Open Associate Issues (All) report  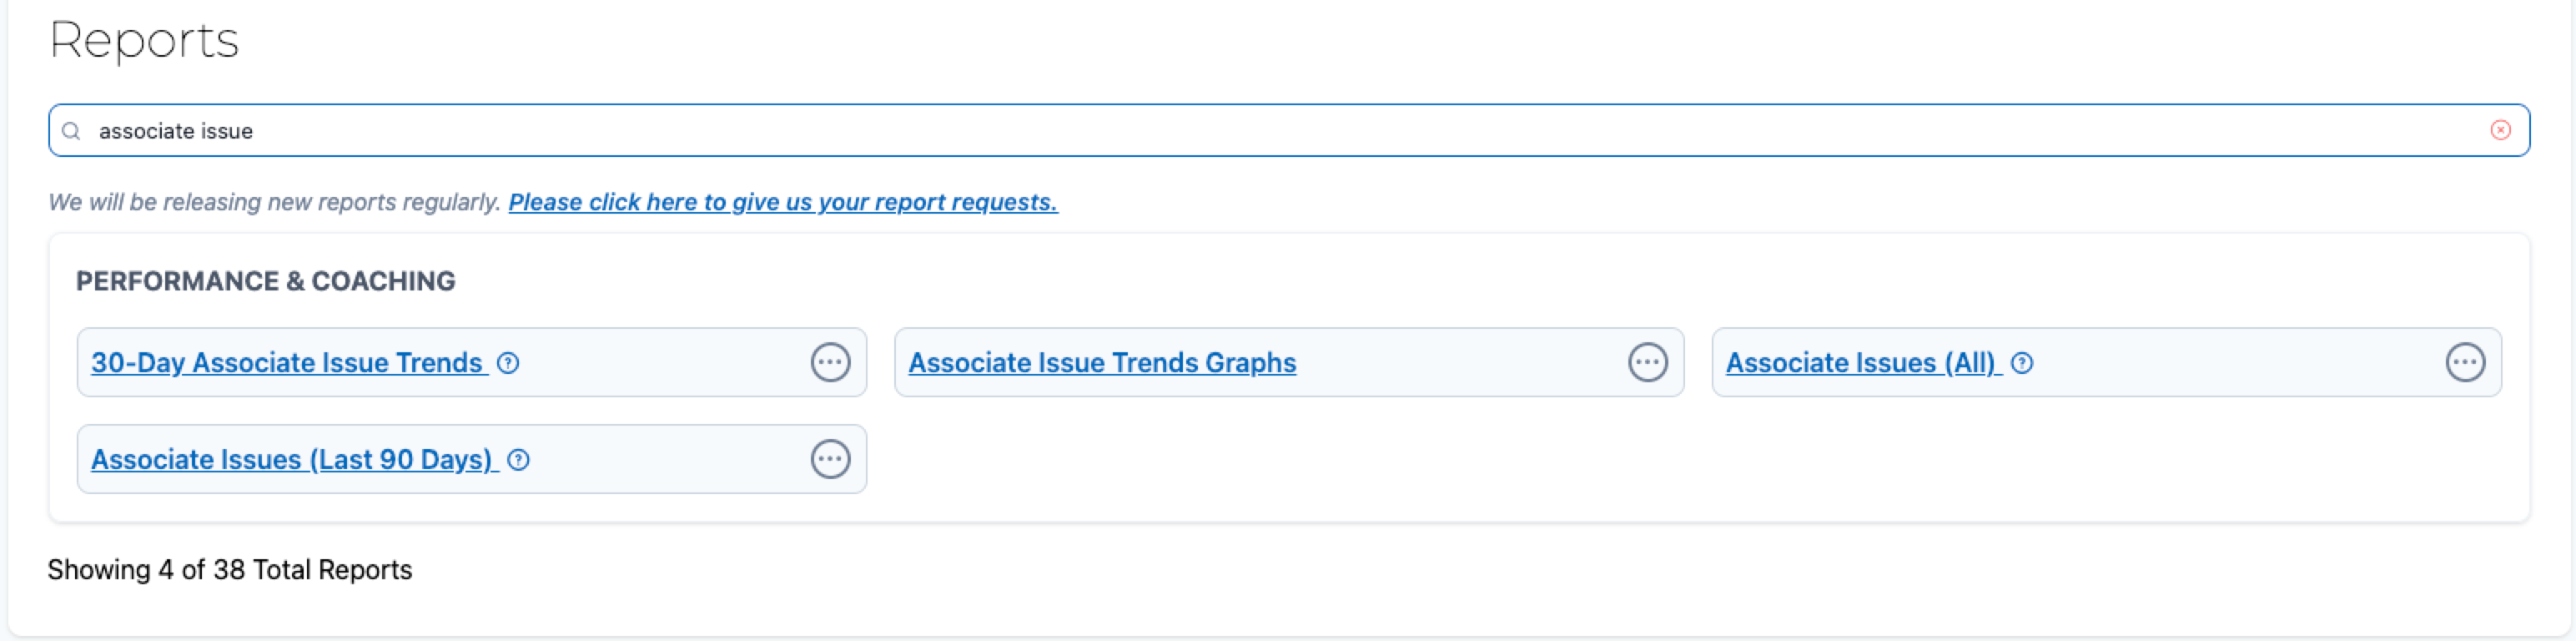[1860, 363]
